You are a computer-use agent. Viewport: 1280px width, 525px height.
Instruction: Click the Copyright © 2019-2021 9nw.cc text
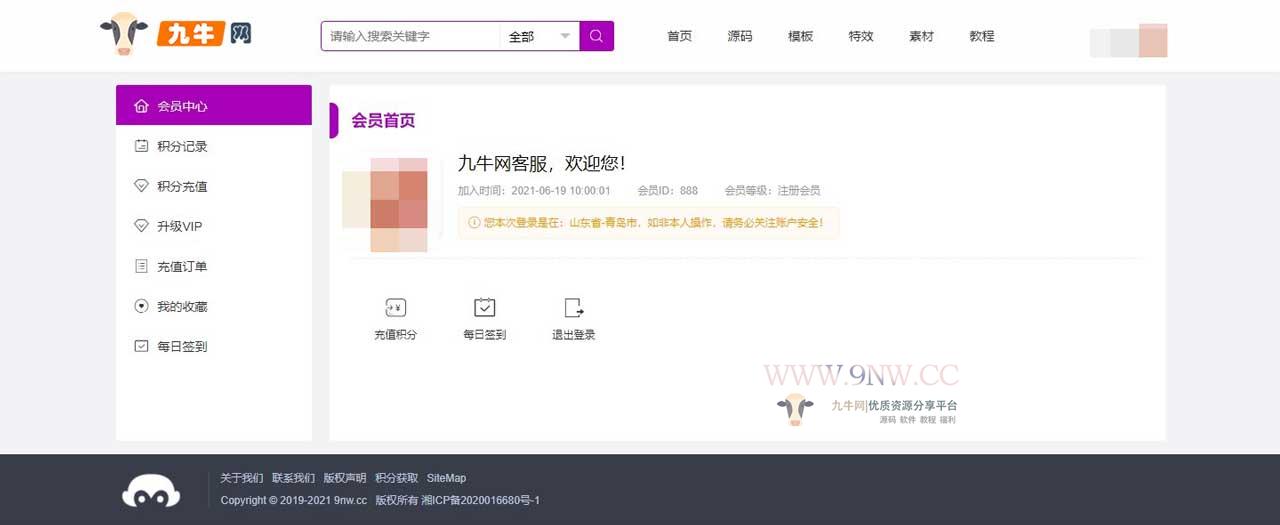click(x=294, y=500)
